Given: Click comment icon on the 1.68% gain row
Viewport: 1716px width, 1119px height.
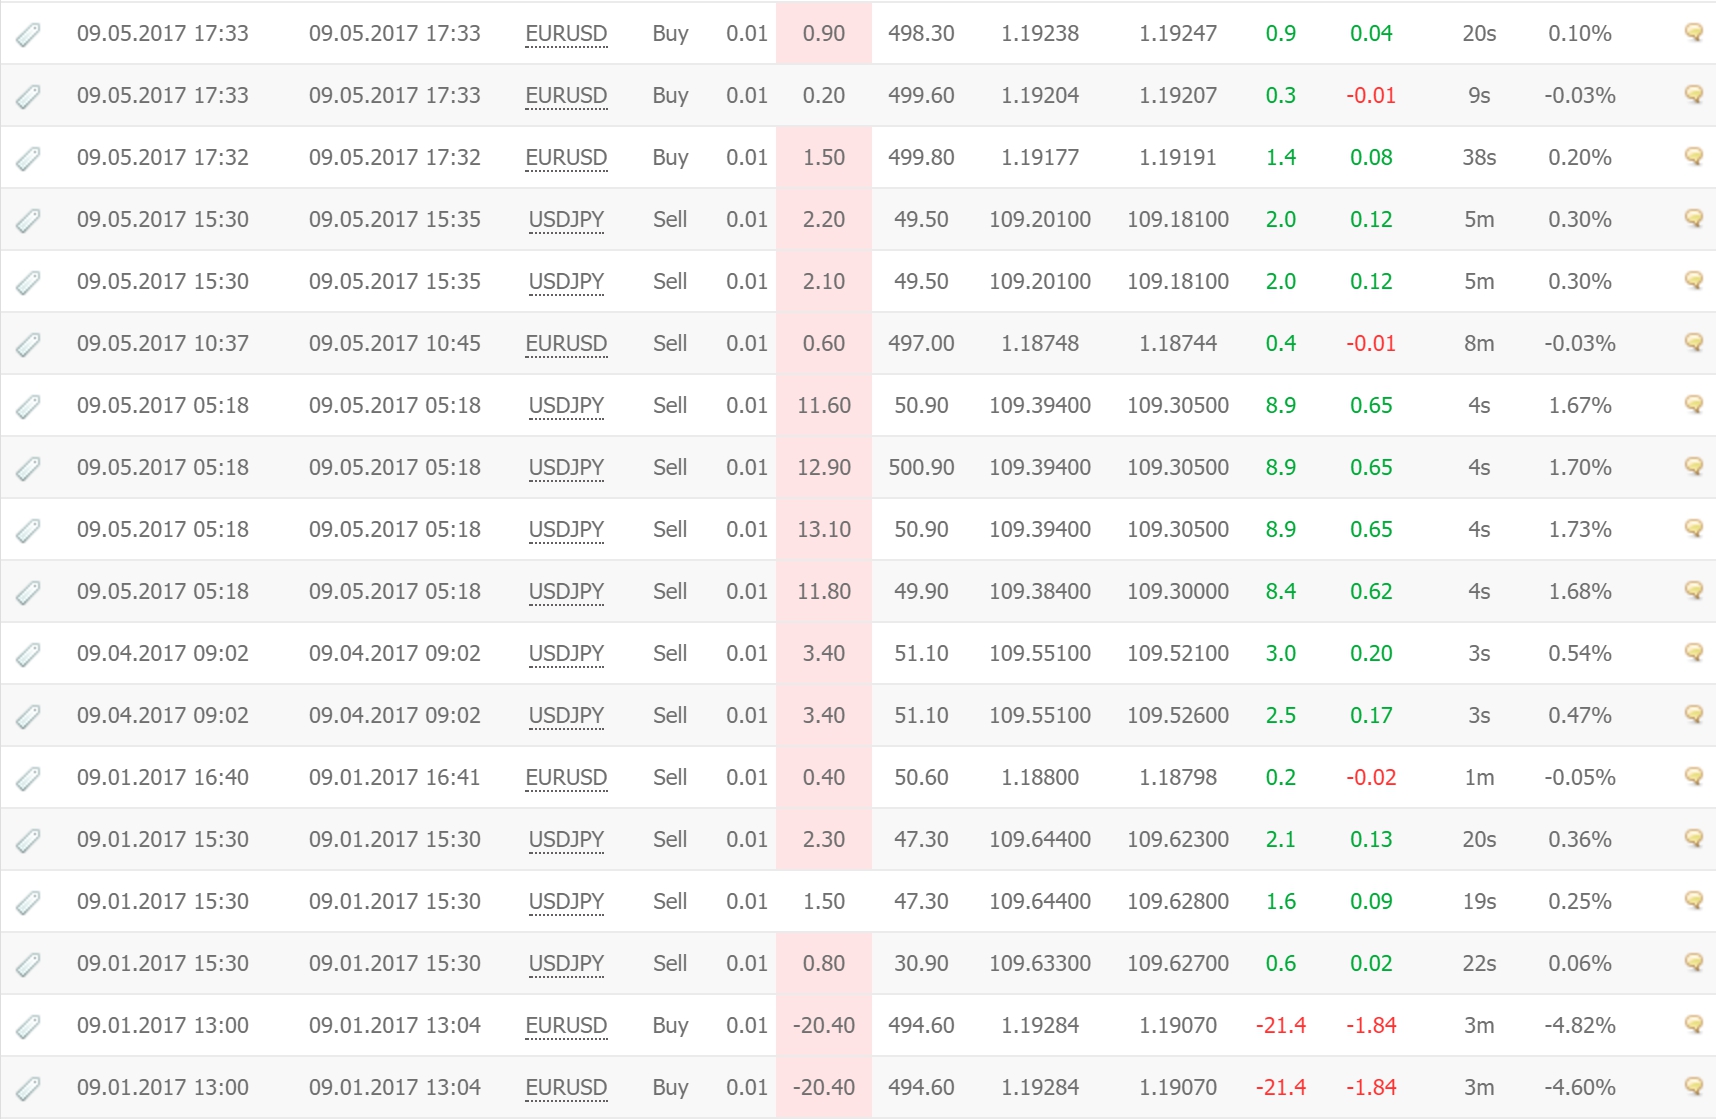Looking at the screenshot, I should [x=1693, y=590].
